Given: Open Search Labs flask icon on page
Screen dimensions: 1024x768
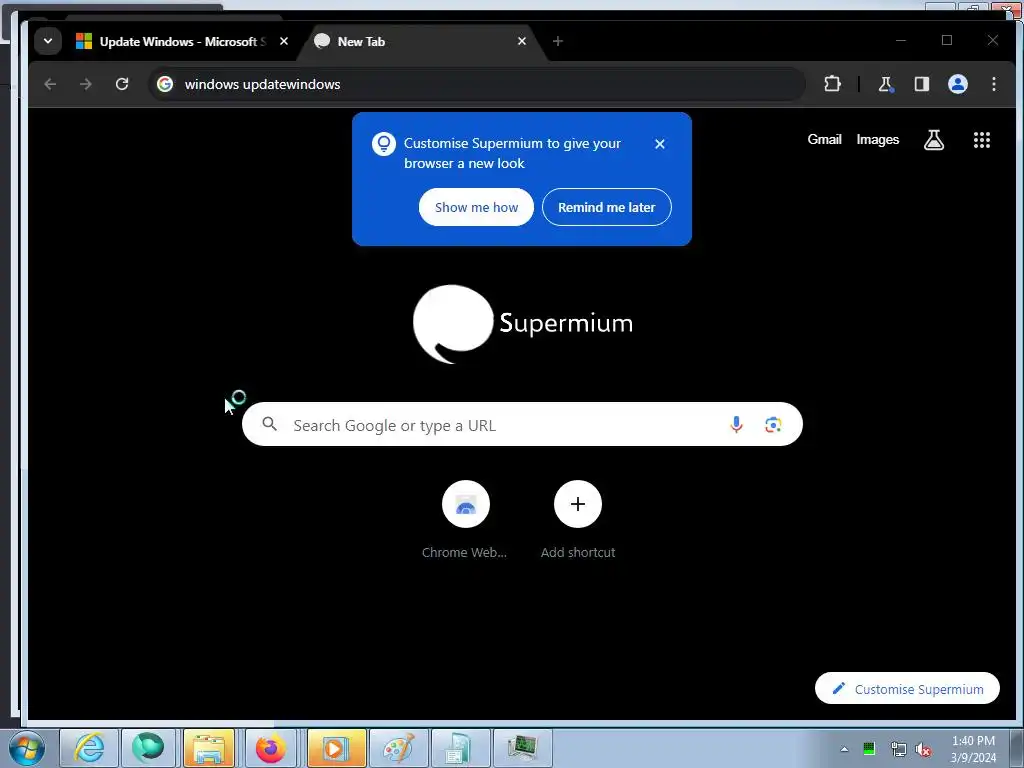Looking at the screenshot, I should point(934,140).
